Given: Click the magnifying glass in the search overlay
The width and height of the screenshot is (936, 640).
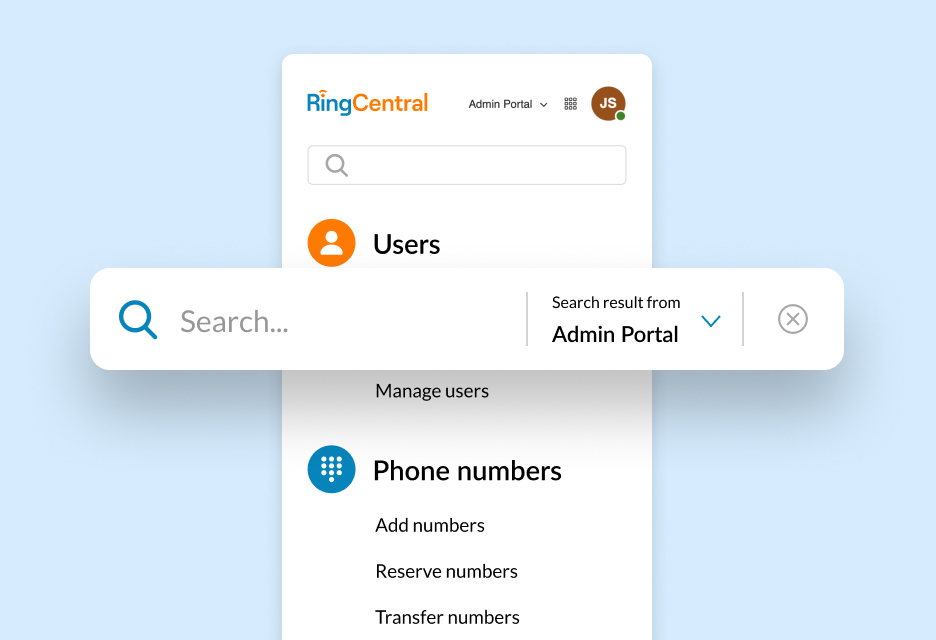Looking at the screenshot, I should coord(137,319).
